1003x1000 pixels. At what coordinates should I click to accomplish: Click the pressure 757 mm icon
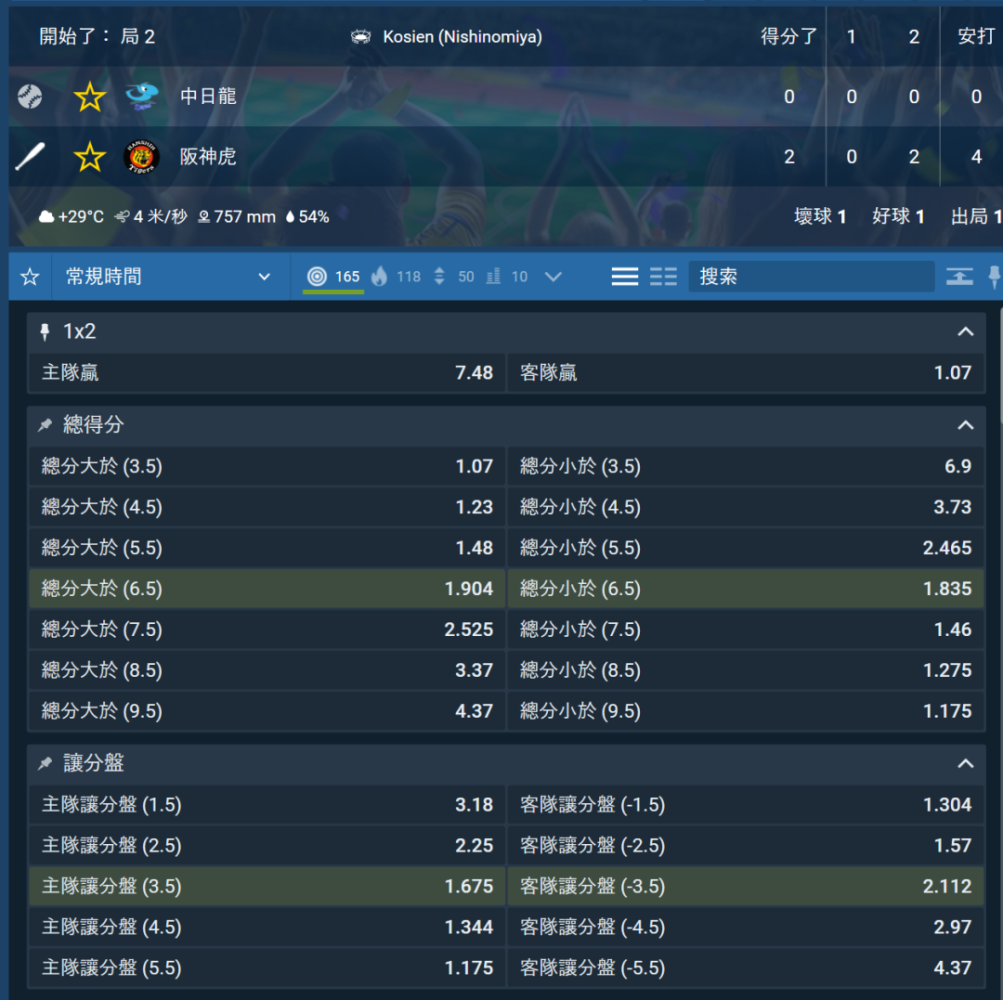tap(204, 217)
